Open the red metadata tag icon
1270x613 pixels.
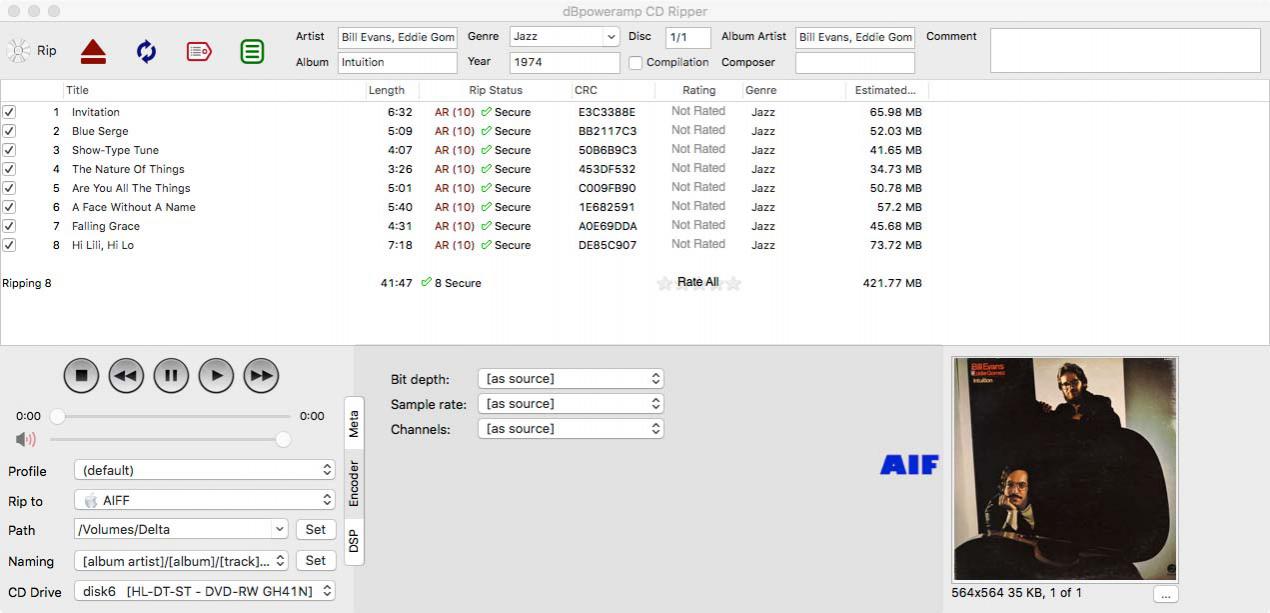click(199, 51)
